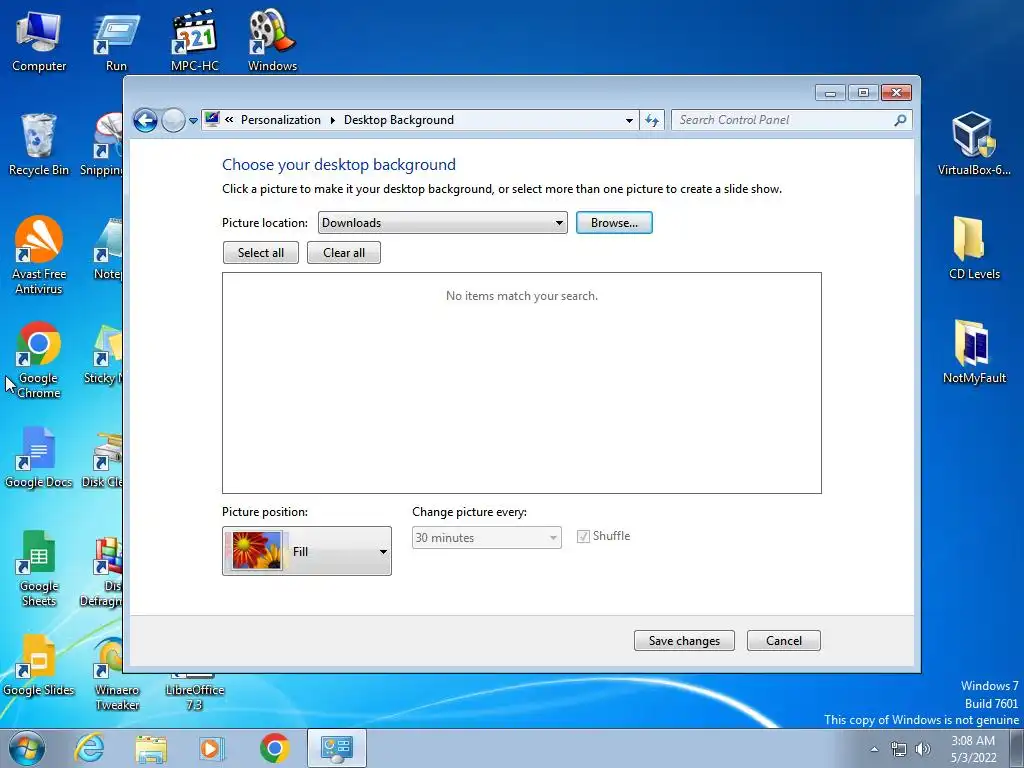Open the Start menu orb
The height and width of the screenshot is (768, 1024).
click(x=27, y=748)
